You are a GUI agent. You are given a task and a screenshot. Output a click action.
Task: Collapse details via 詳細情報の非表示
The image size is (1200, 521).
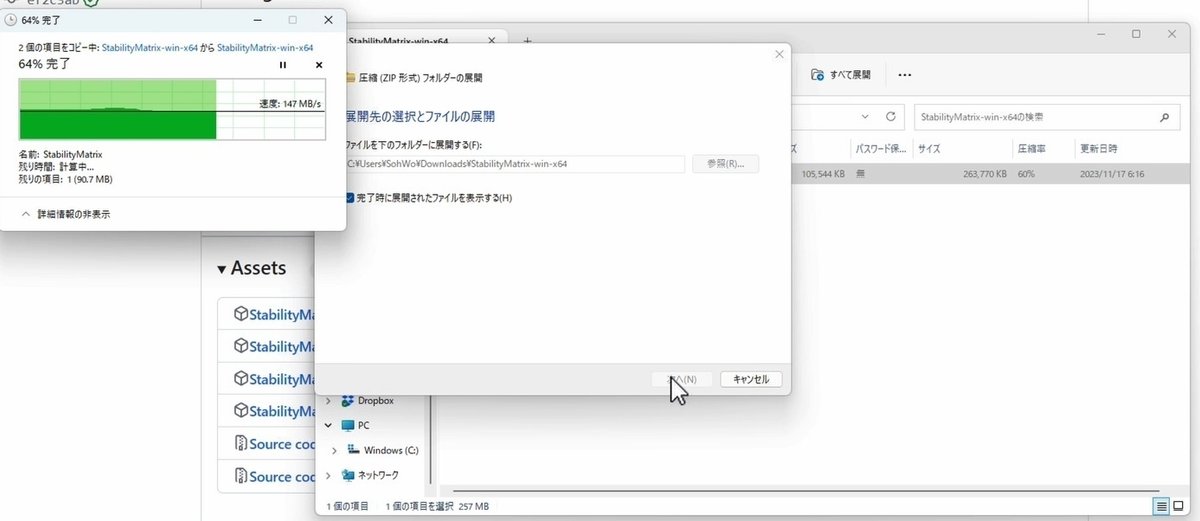65,214
